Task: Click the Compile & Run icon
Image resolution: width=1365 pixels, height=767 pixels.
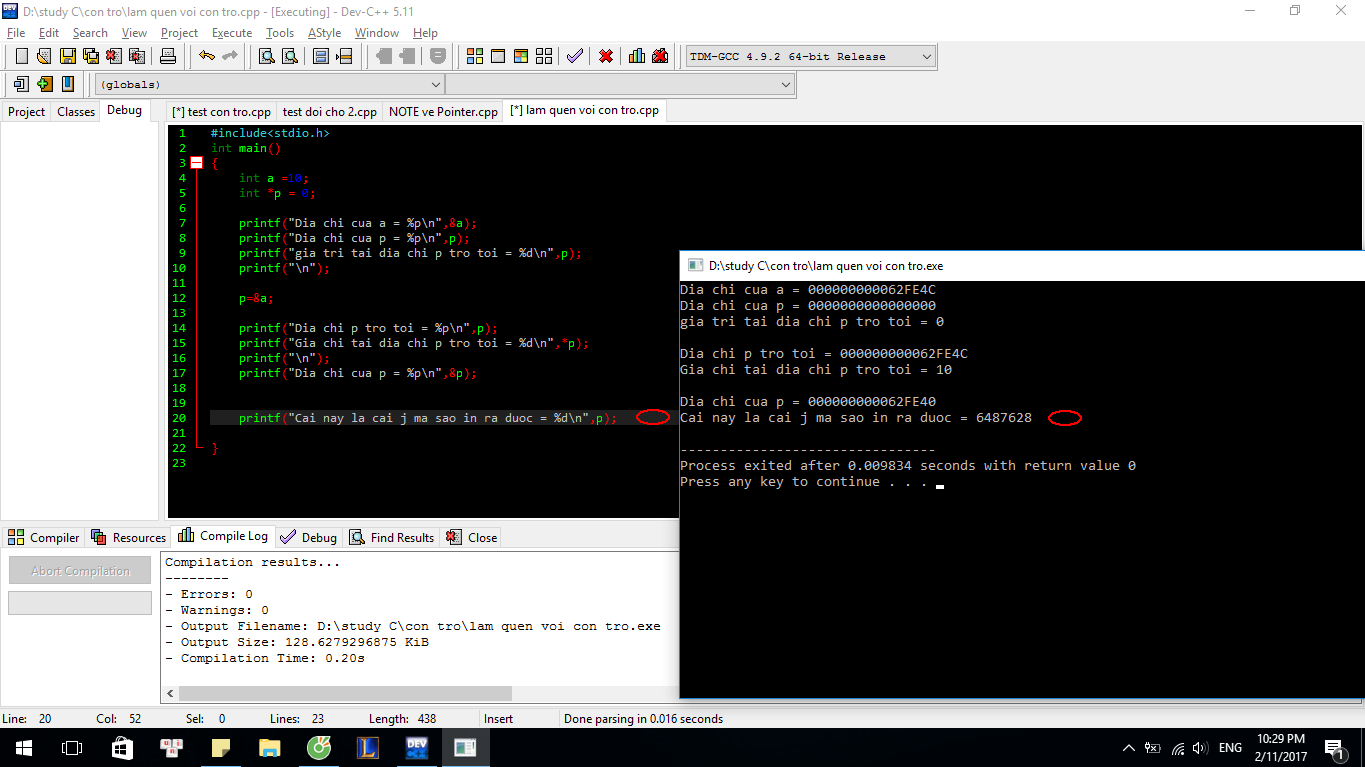Action: pyautogui.click(x=520, y=56)
